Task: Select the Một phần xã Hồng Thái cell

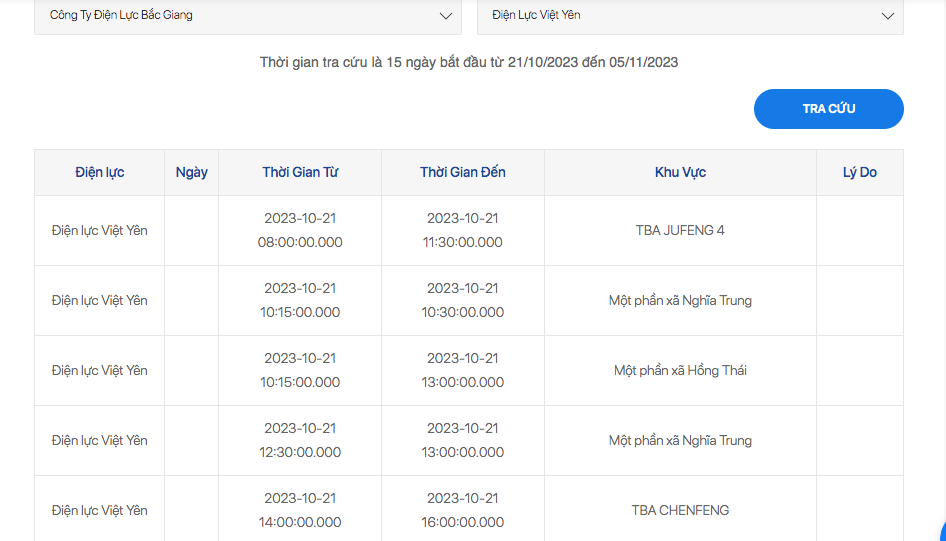Action: pos(680,370)
